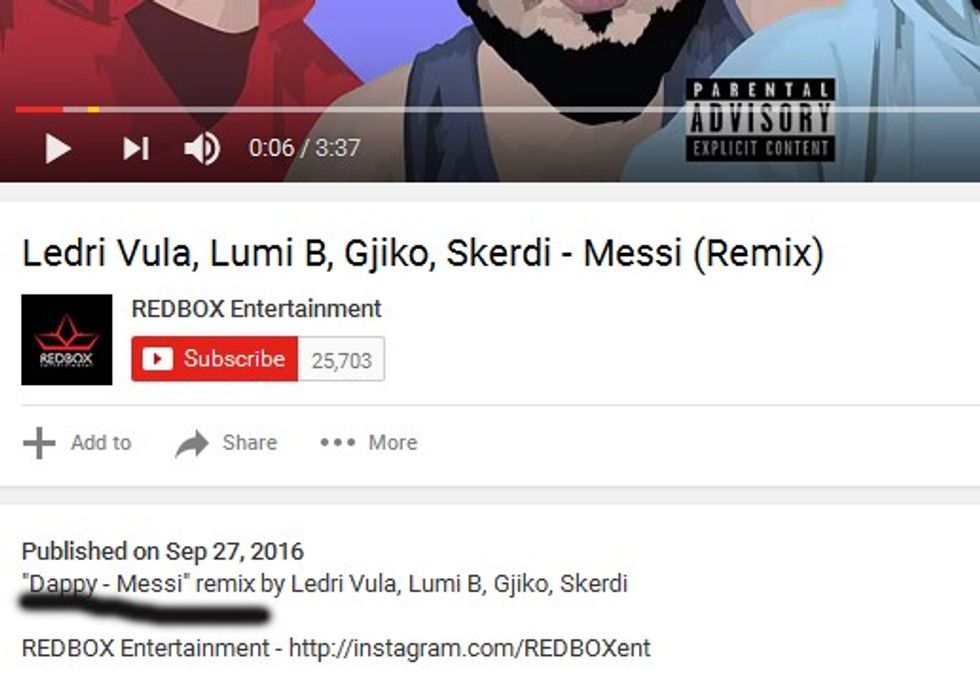The height and width of the screenshot is (681, 980).
Task: Click the Parental Advisory label in video
Action: click(761, 120)
